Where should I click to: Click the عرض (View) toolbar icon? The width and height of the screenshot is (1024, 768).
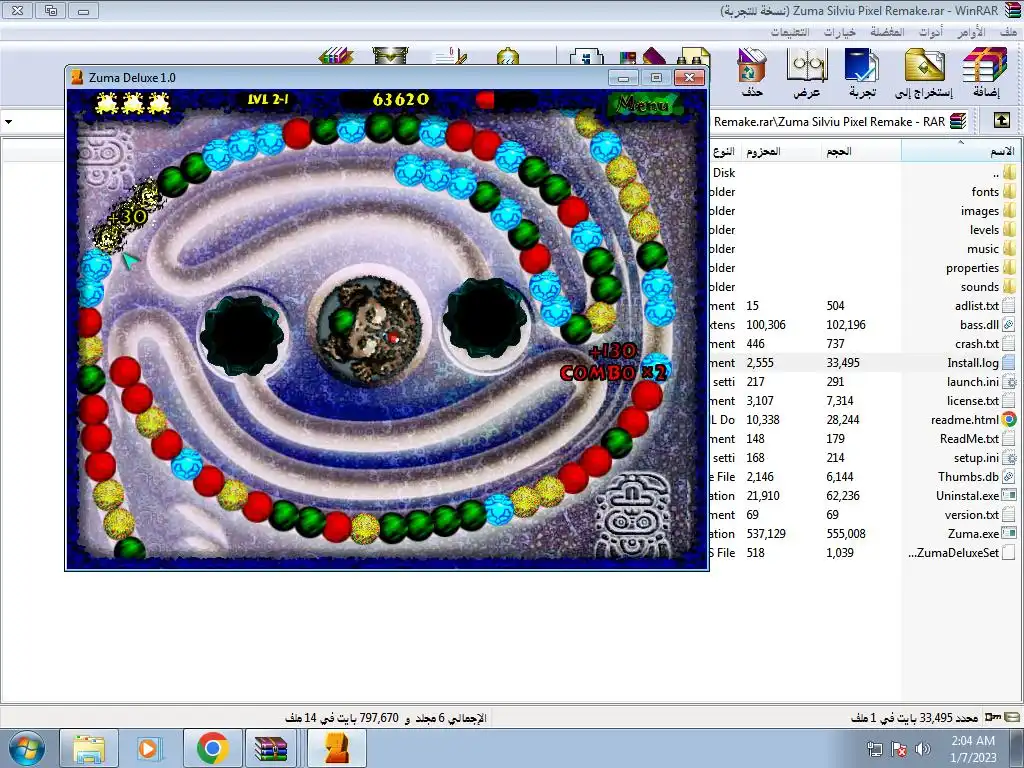click(x=807, y=72)
